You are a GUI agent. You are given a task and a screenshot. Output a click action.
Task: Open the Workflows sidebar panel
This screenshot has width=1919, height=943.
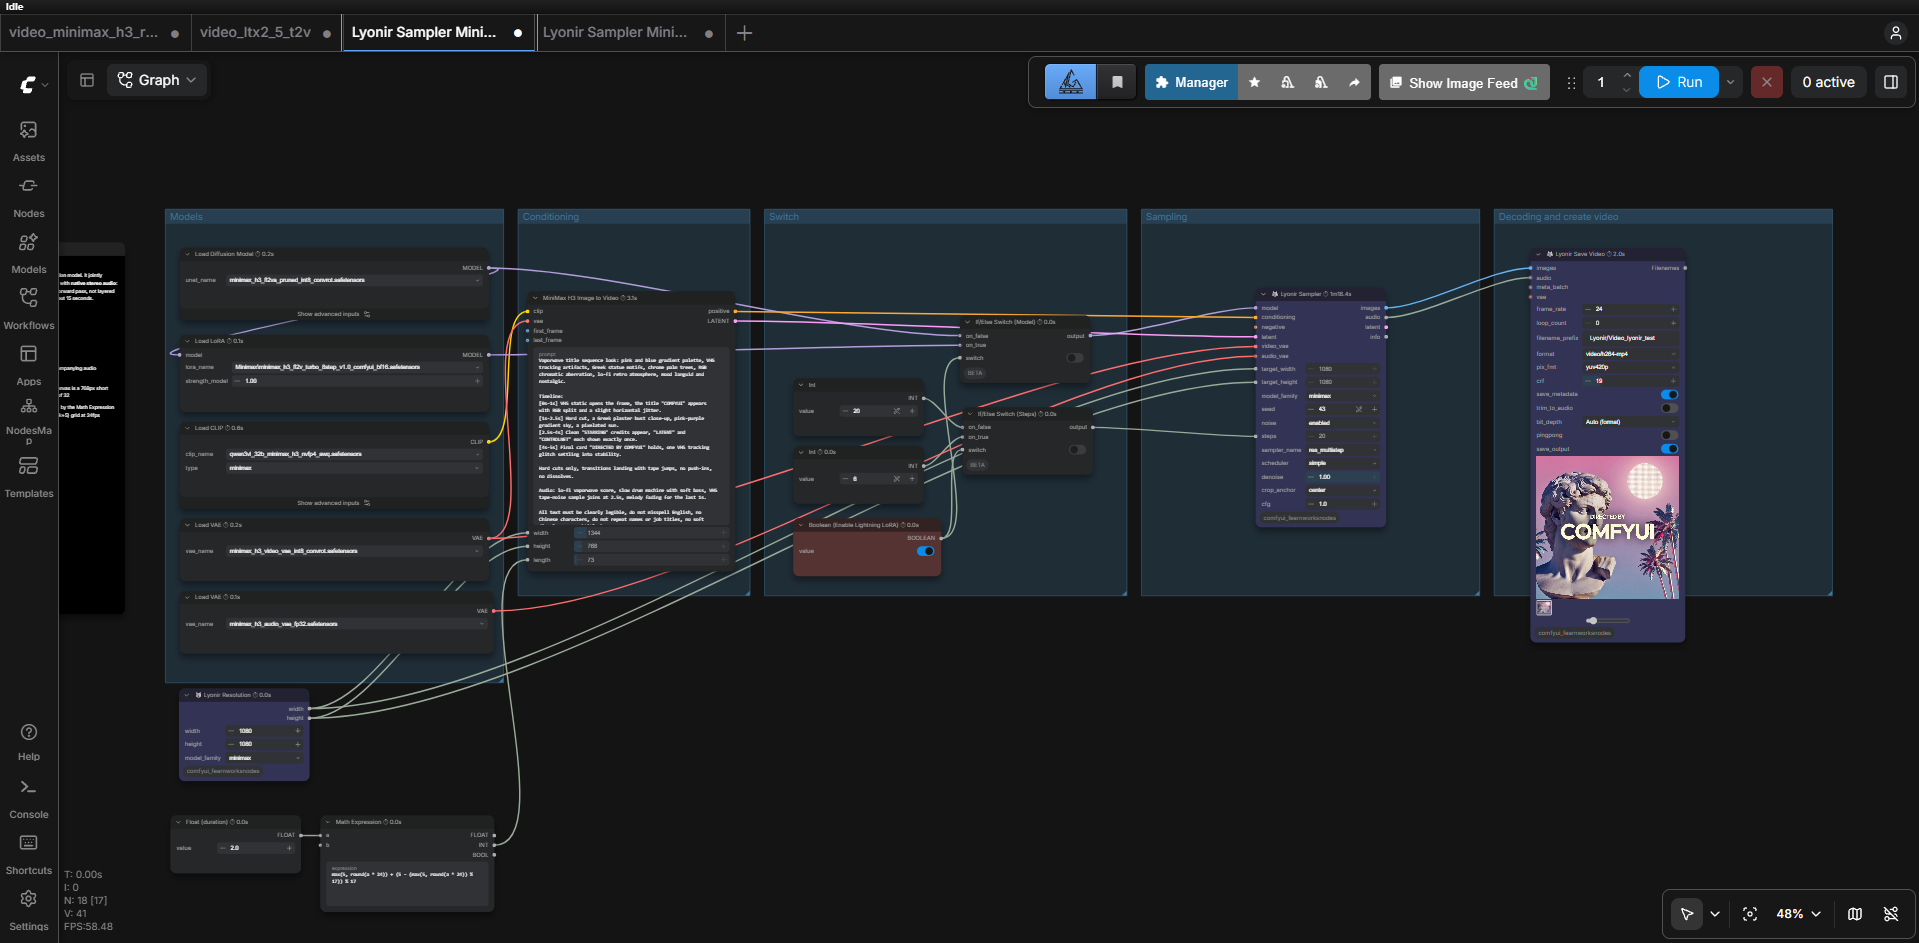(x=29, y=309)
